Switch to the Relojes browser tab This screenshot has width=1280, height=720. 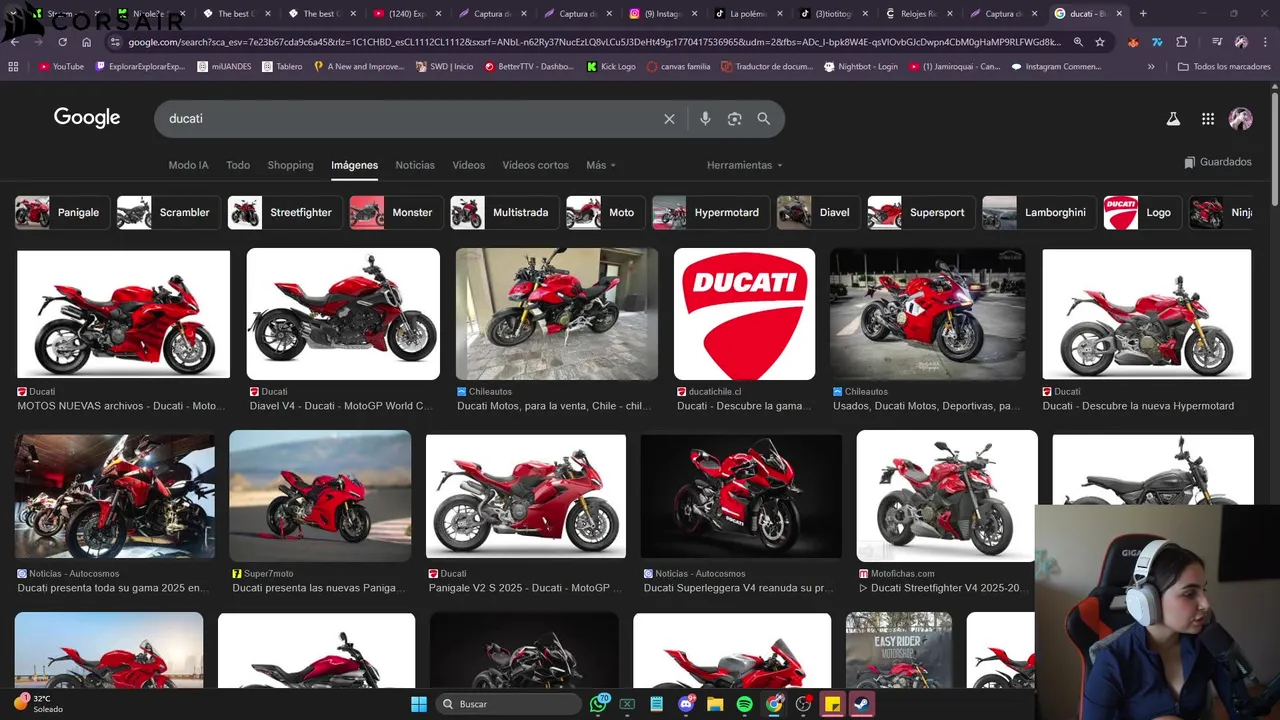point(918,14)
